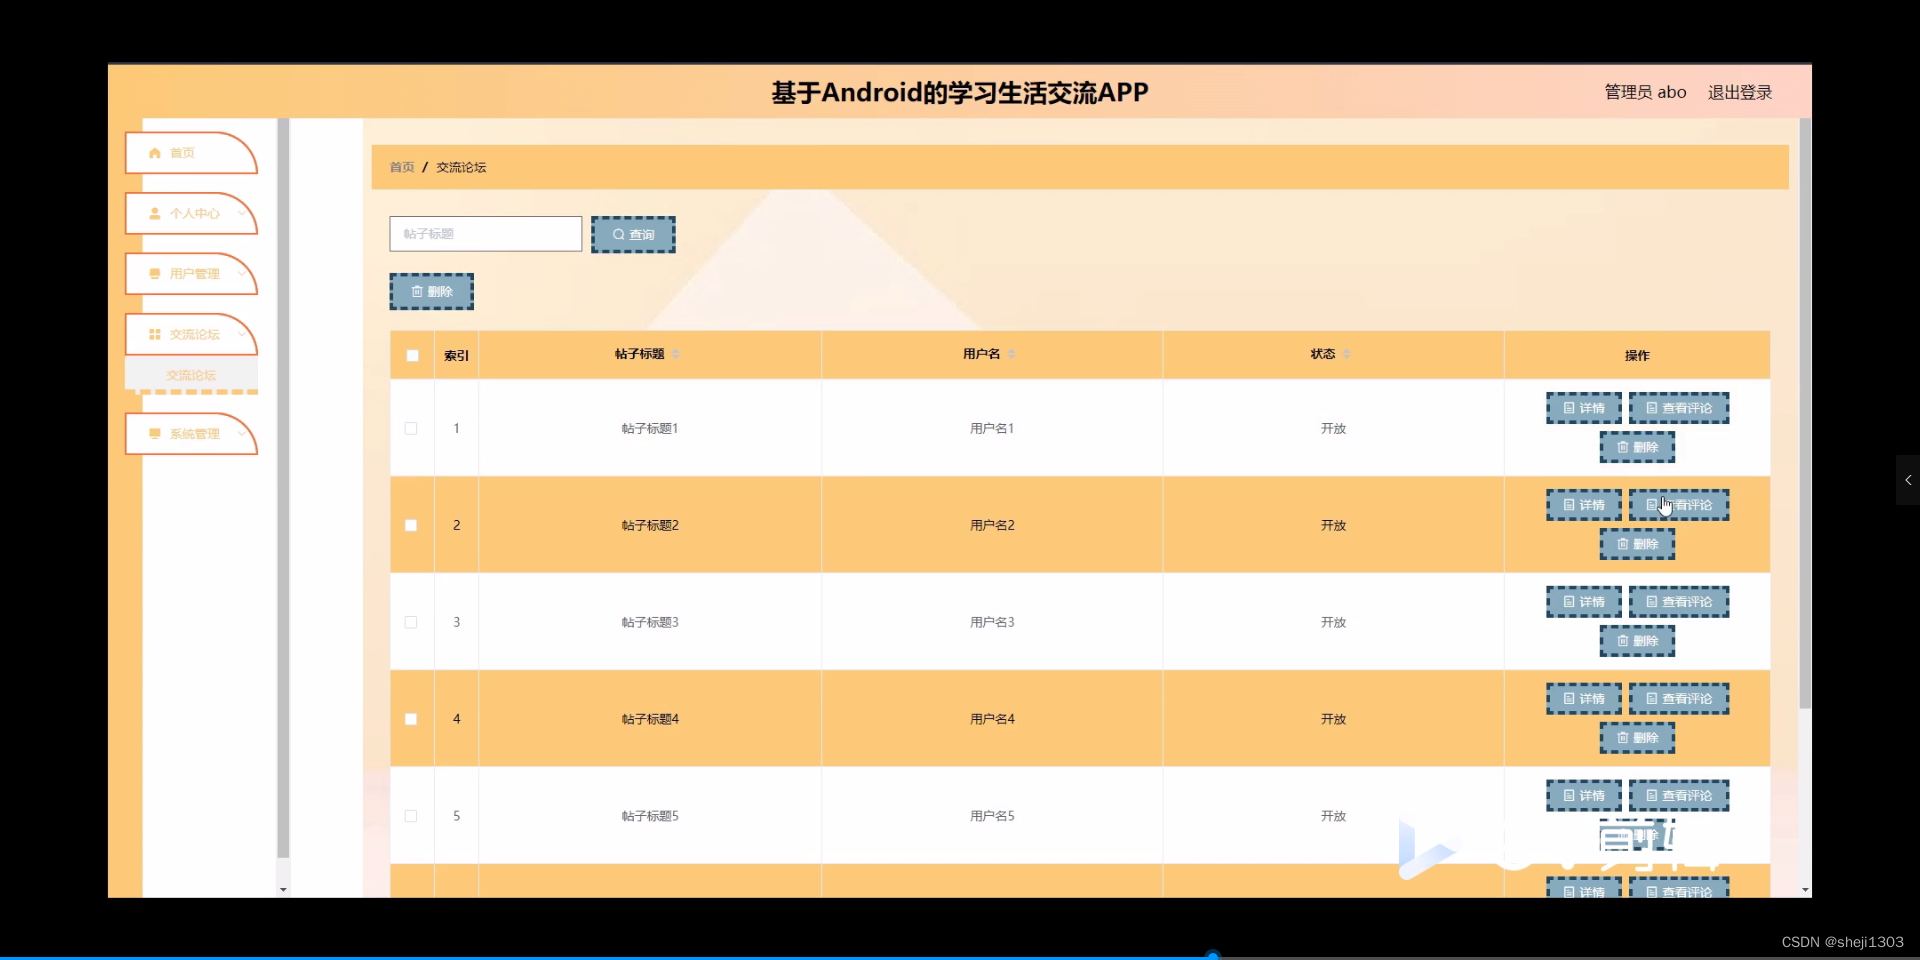
Task: Check the select-all checkbox in table header
Action: [411, 355]
